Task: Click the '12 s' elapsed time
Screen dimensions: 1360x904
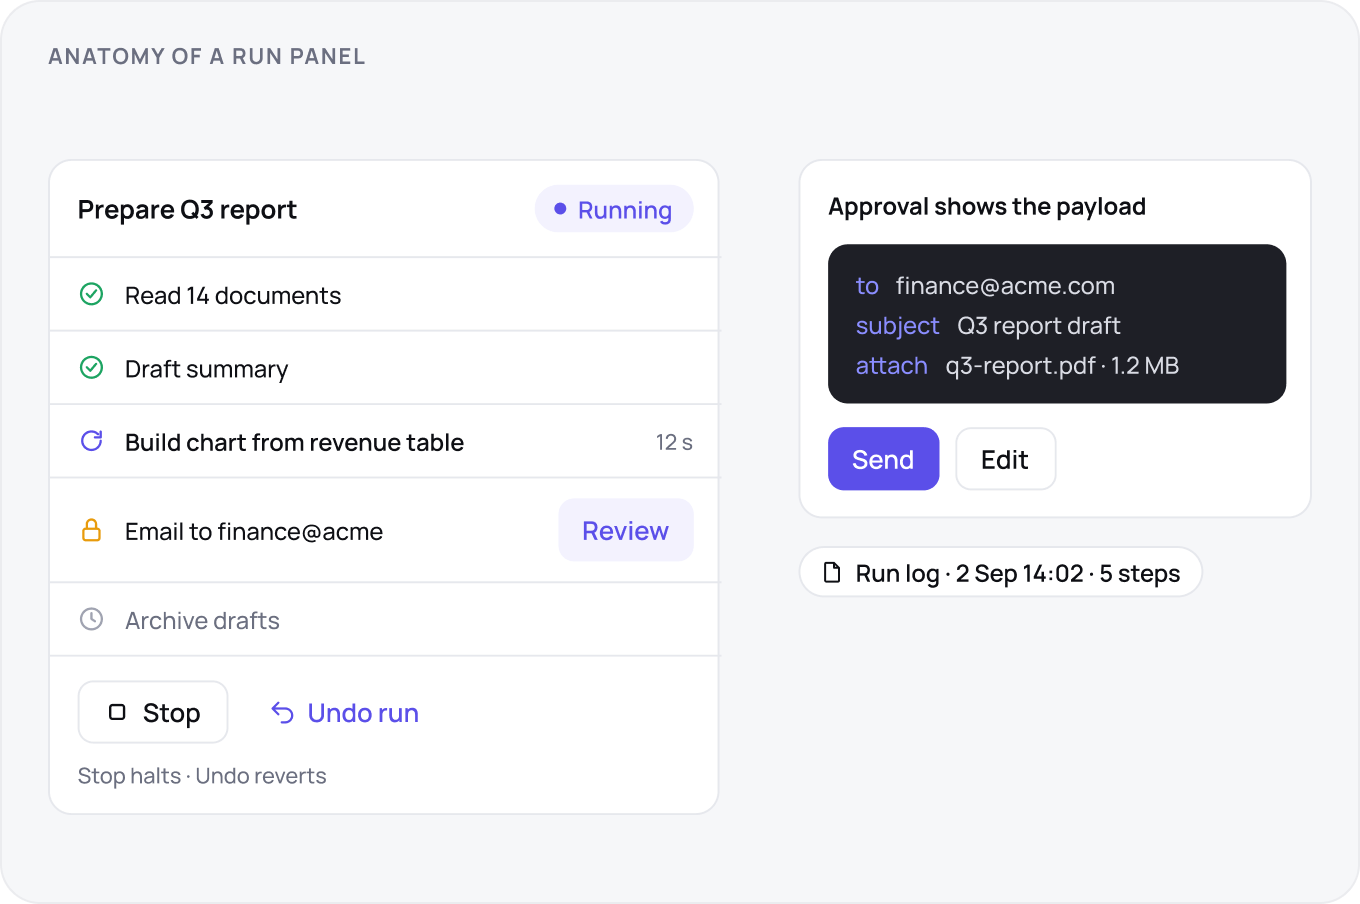Action: point(674,442)
